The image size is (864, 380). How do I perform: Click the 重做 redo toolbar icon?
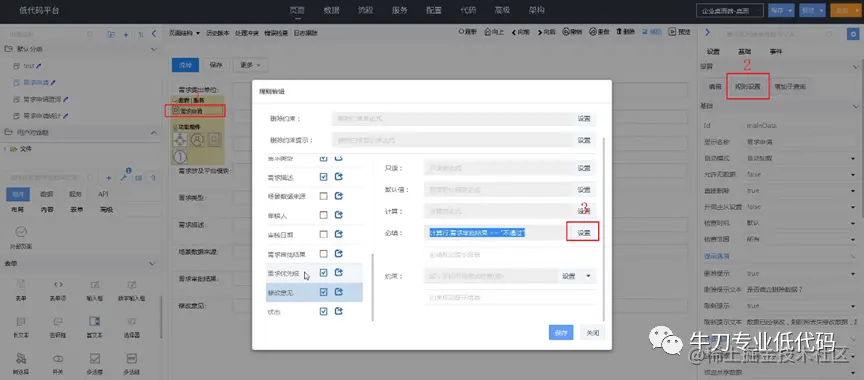592,32
